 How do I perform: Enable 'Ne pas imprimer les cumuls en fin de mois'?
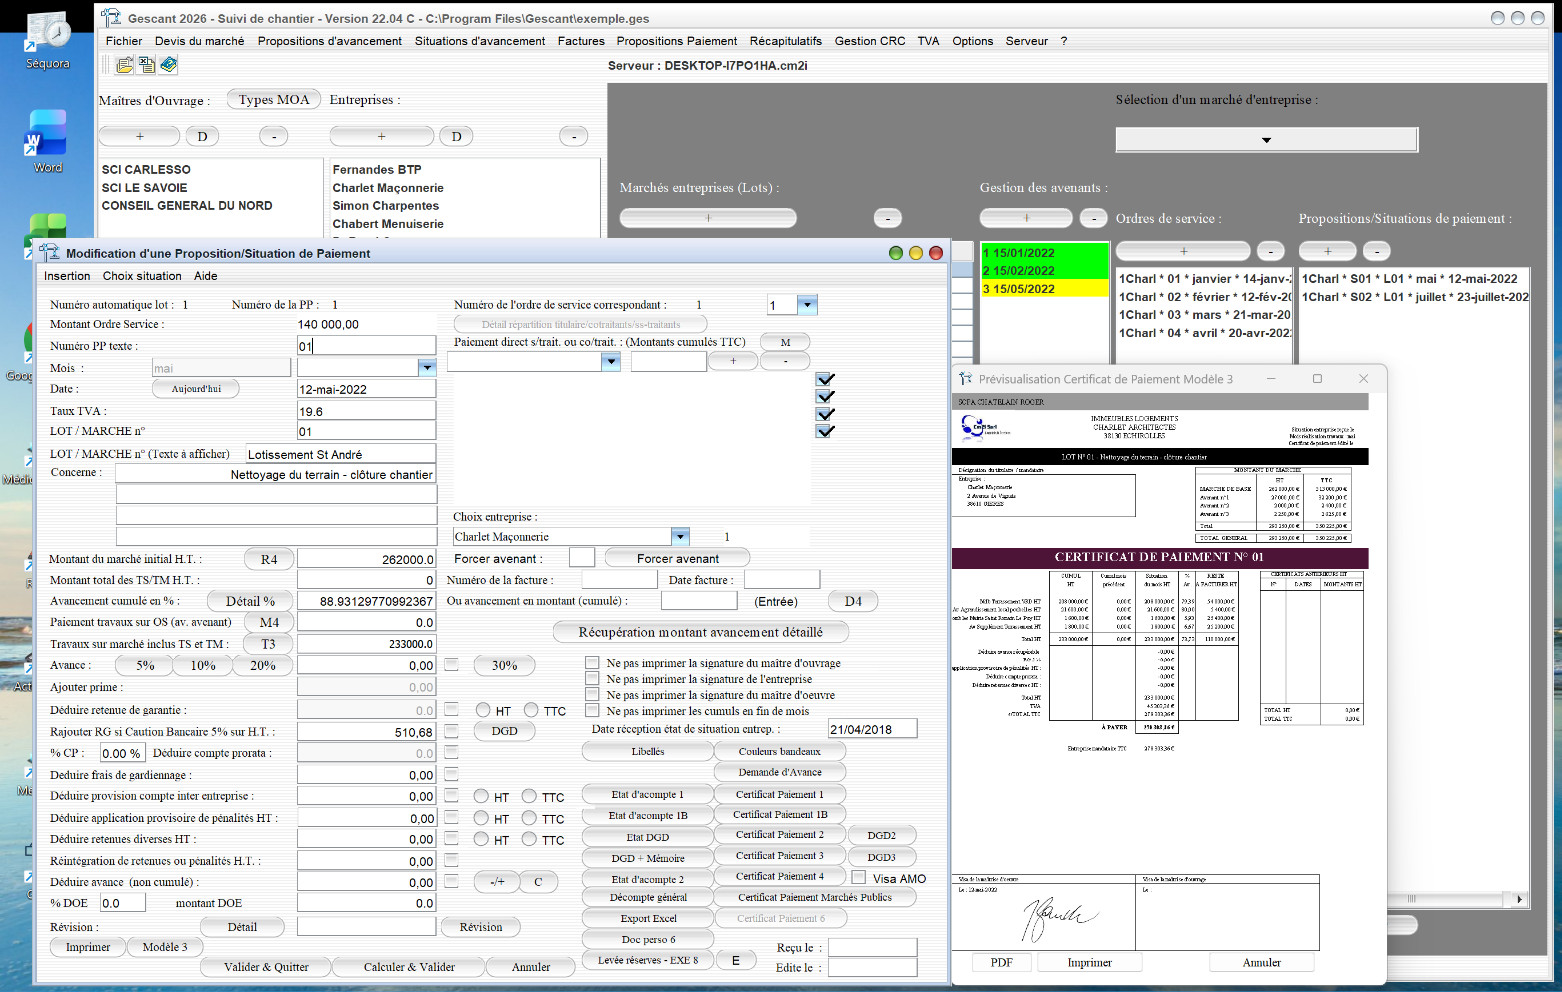click(x=593, y=710)
